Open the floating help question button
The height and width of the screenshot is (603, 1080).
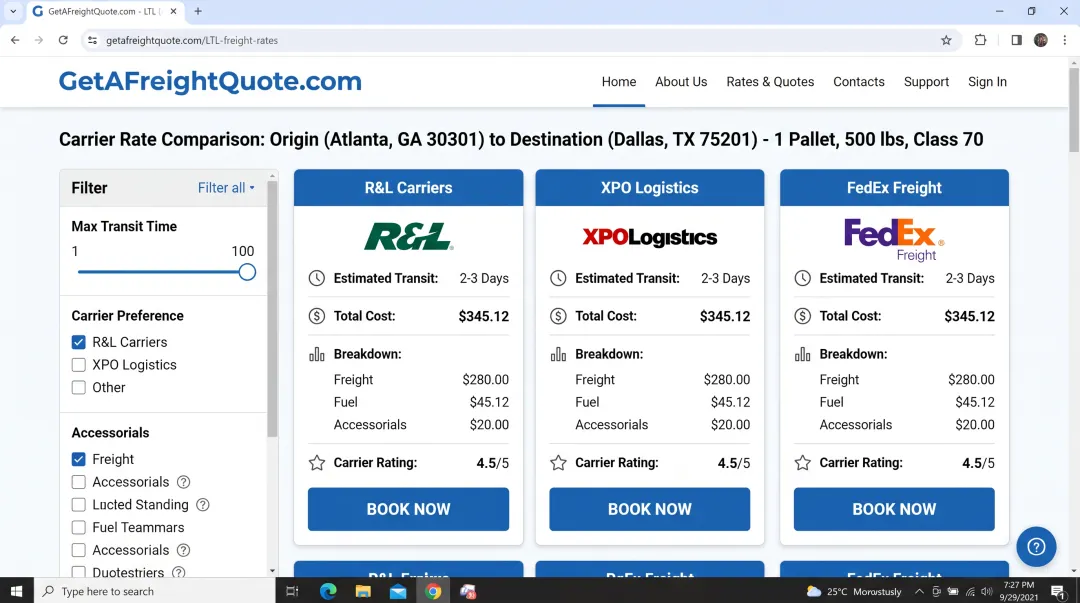click(x=1036, y=546)
